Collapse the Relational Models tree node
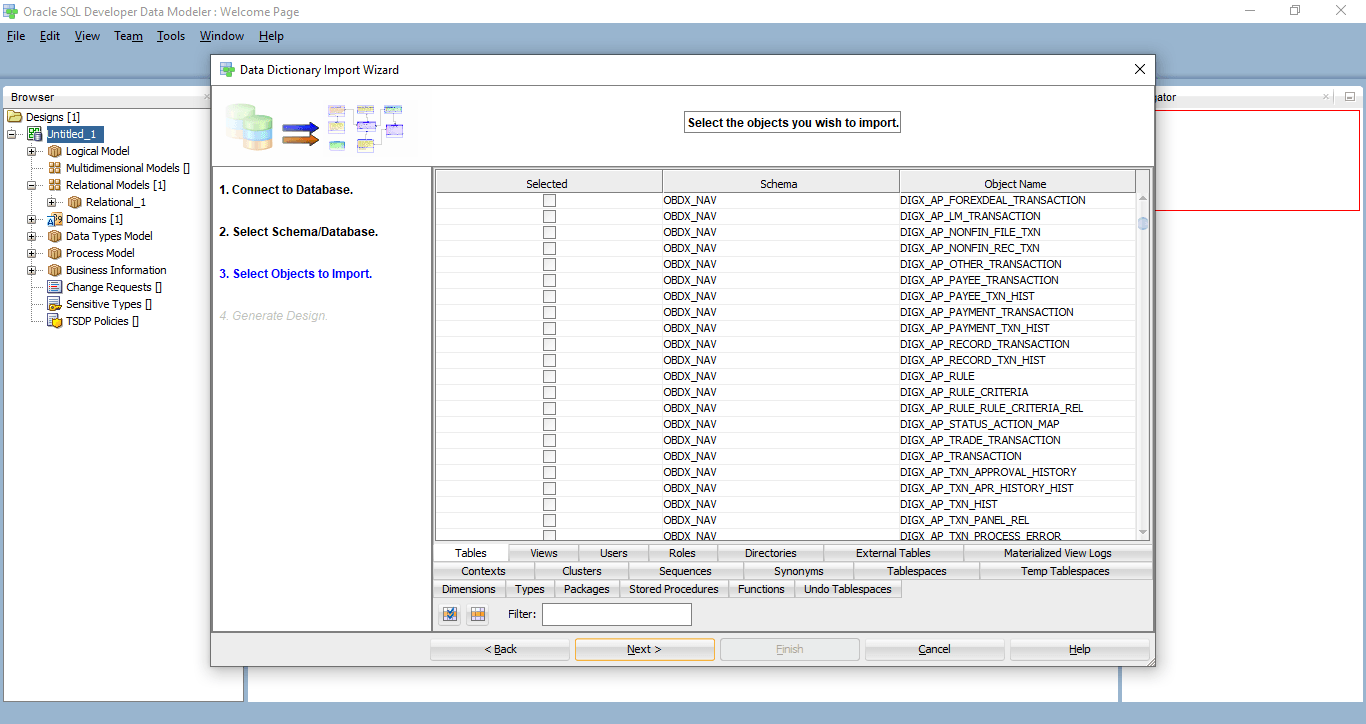This screenshot has height=724, width=1366. tap(32, 185)
